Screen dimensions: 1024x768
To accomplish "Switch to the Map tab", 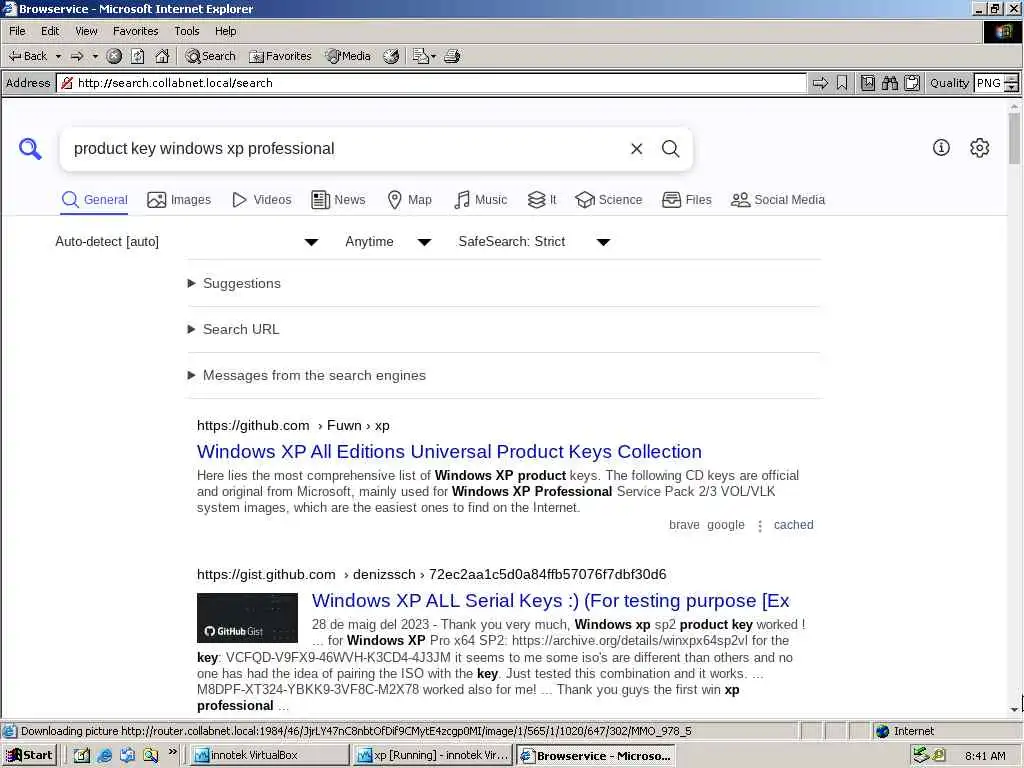I will click(409, 200).
